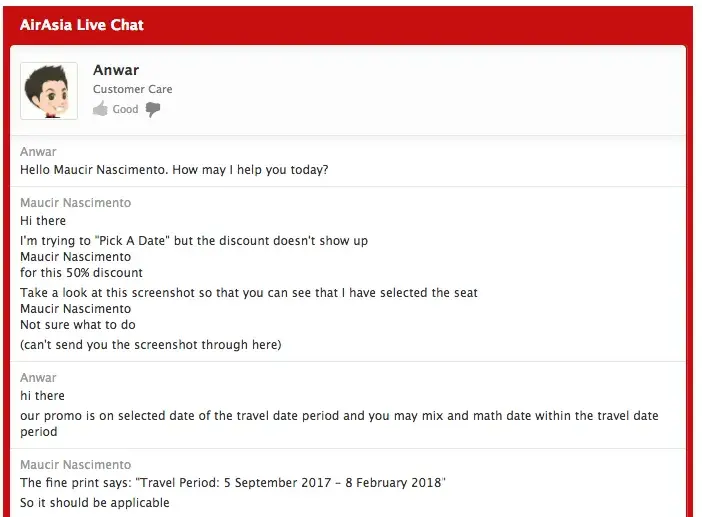702x517 pixels.
Task: Click the "can't send you the screenshot" message
Action: click(x=150, y=345)
